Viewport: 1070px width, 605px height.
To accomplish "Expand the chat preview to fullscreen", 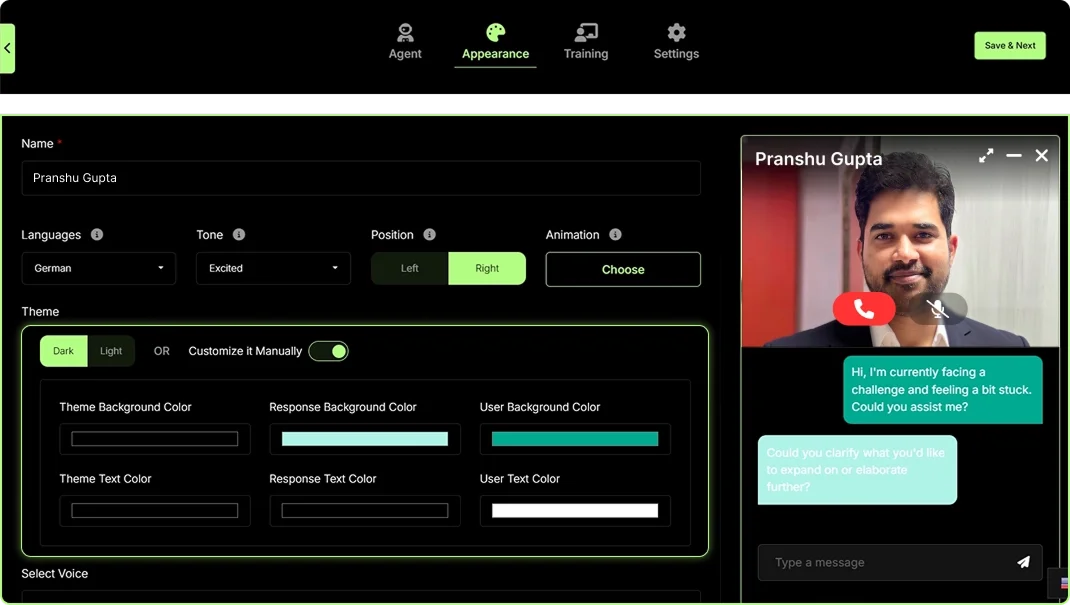I will pyautogui.click(x=986, y=156).
